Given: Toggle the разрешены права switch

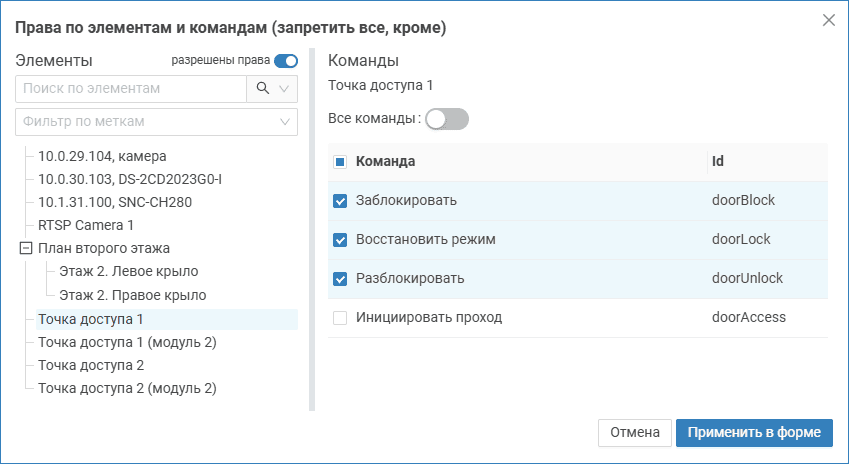Looking at the screenshot, I should 286,60.
